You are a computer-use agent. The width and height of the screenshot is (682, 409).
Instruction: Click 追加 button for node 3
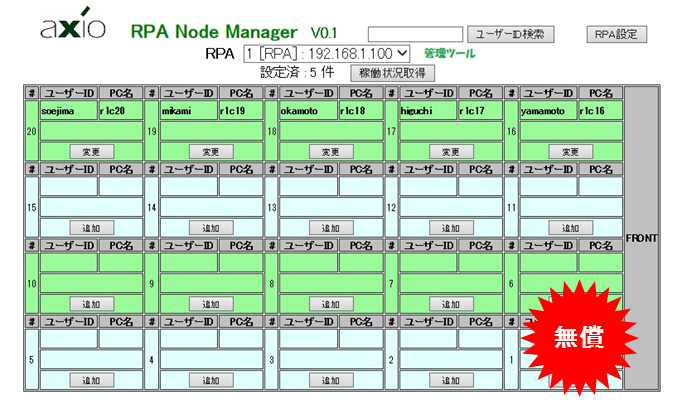(331, 380)
